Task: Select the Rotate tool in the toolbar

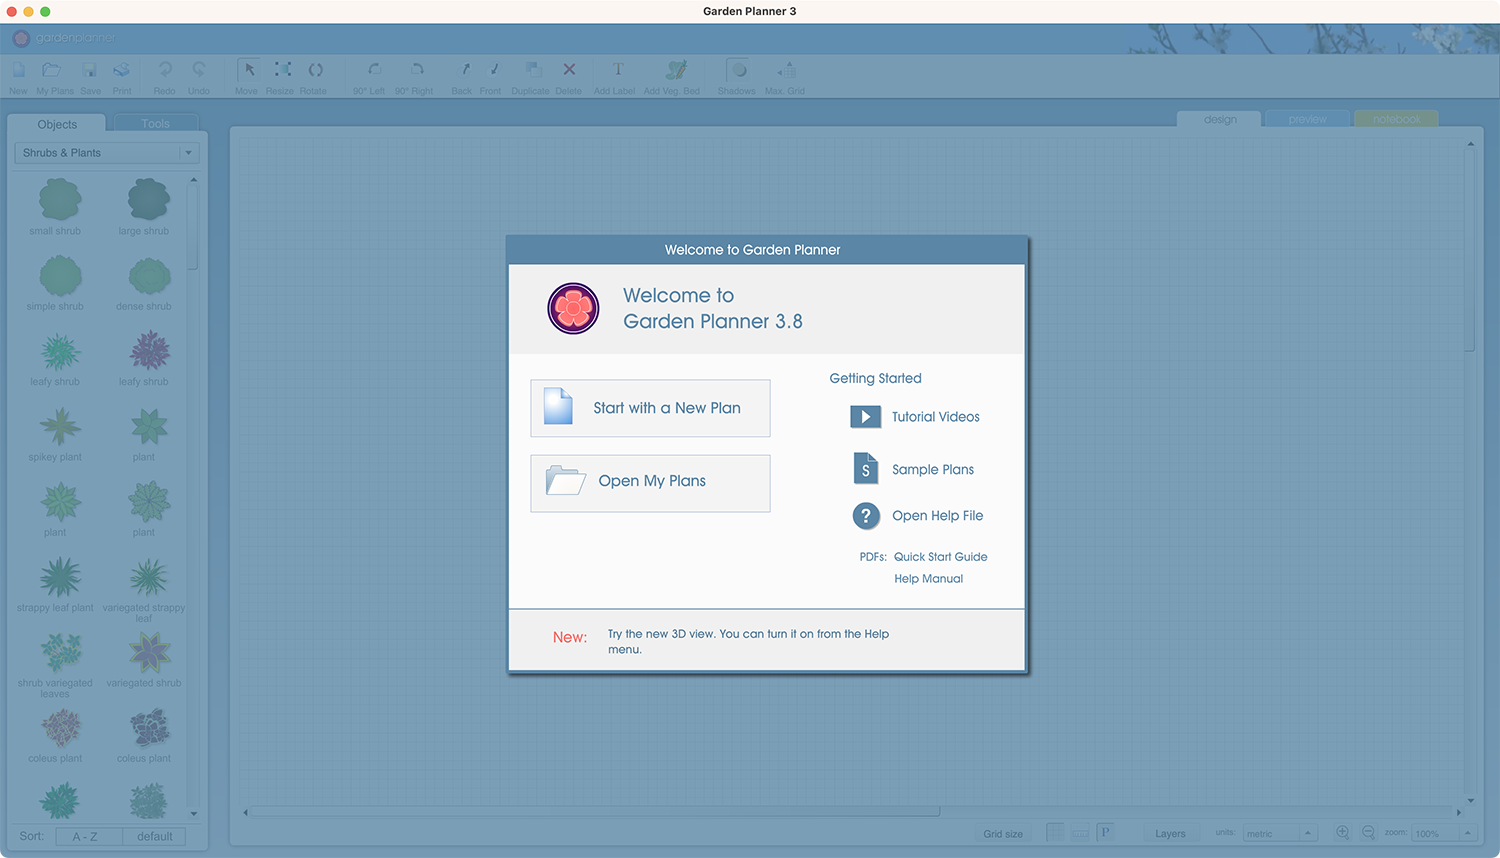Action: point(314,77)
